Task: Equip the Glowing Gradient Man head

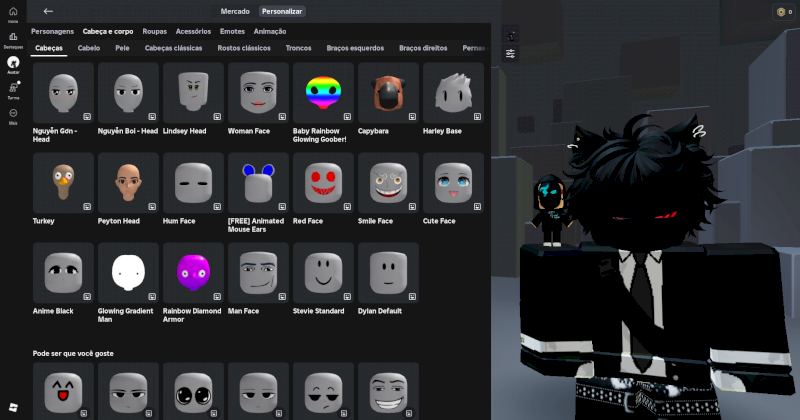Action: [128, 273]
